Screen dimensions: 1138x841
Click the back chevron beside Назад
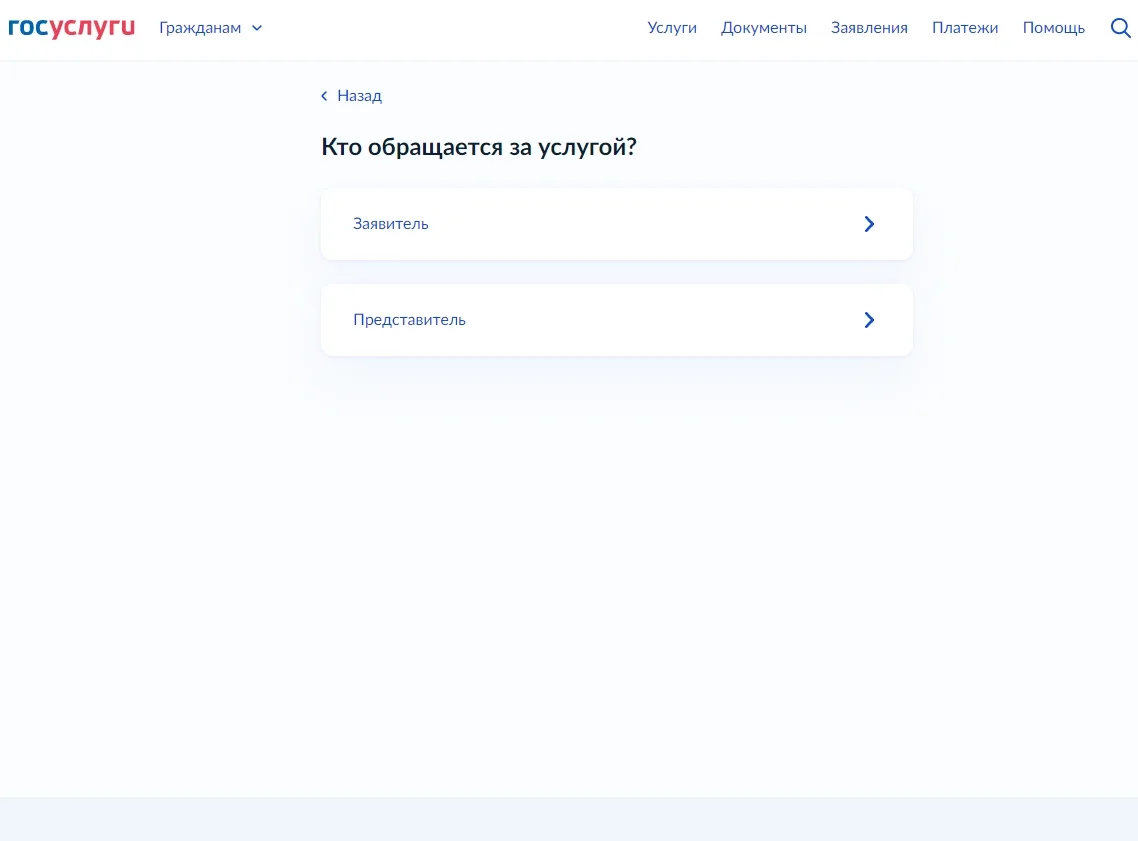(x=324, y=96)
